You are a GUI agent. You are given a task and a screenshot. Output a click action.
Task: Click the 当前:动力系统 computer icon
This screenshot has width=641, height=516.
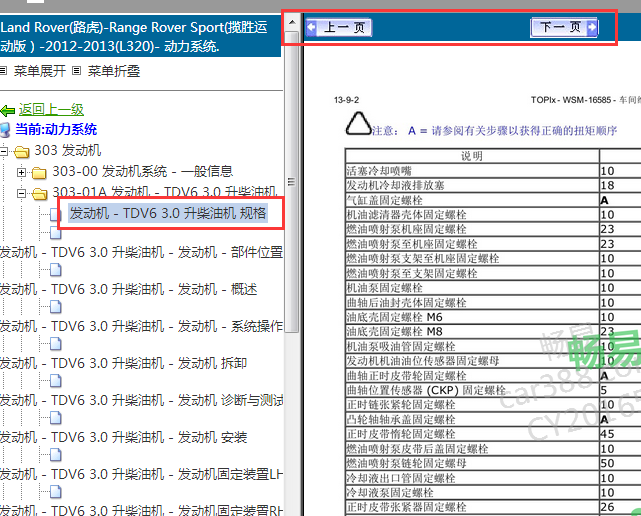click(5, 130)
